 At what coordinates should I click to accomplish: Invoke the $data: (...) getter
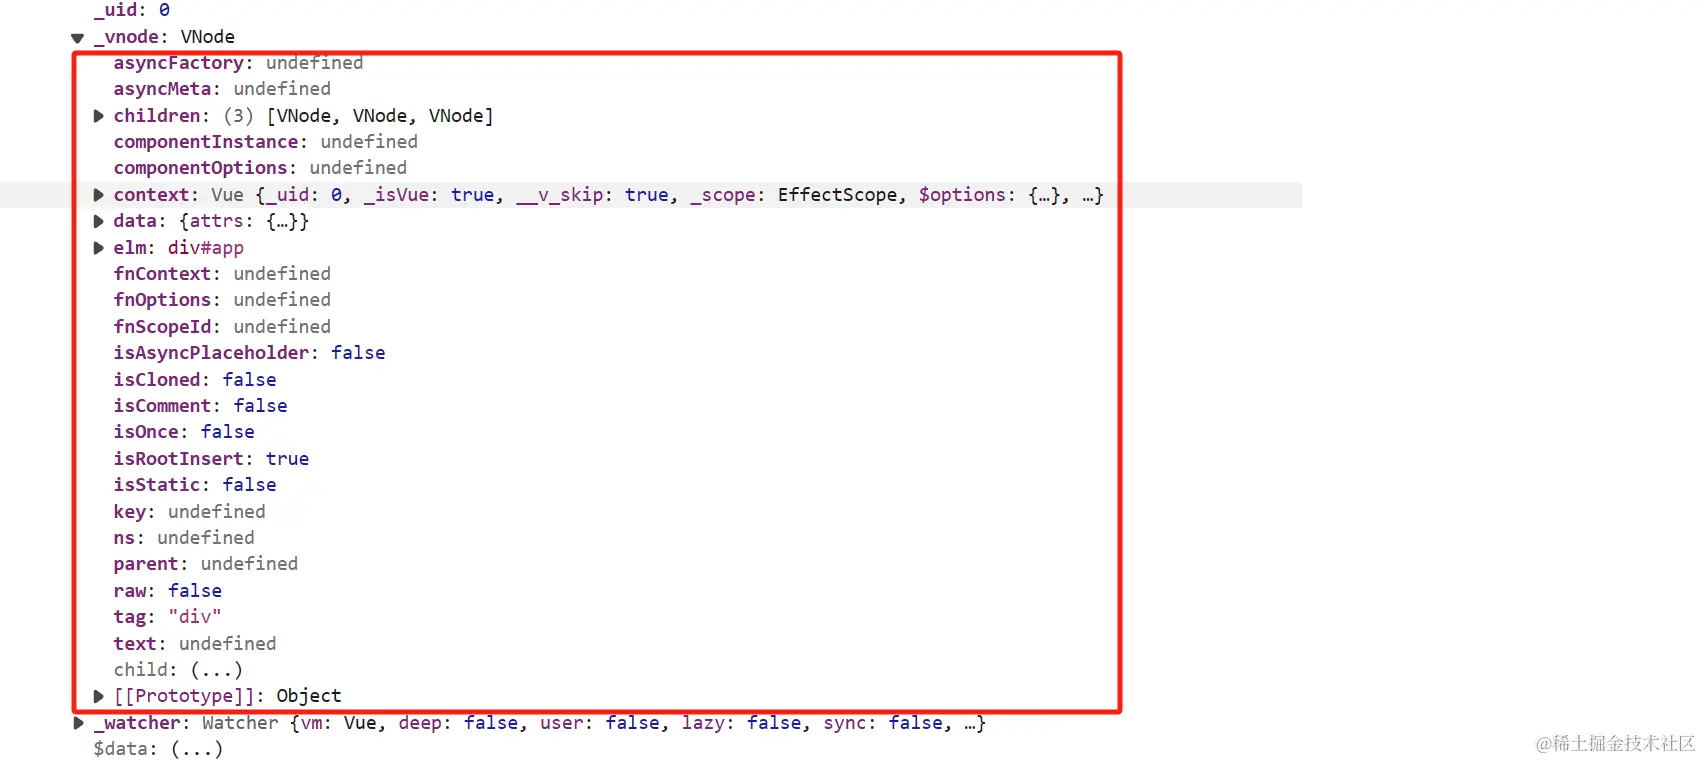(197, 749)
